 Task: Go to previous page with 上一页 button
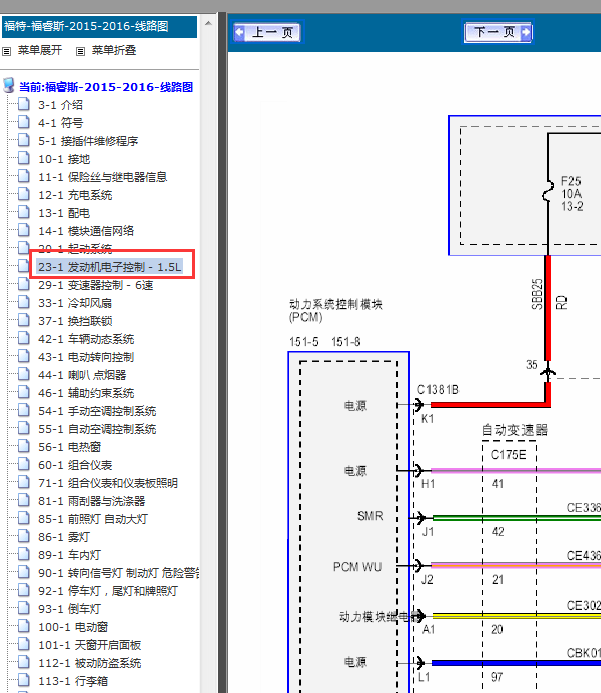point(266,32)
